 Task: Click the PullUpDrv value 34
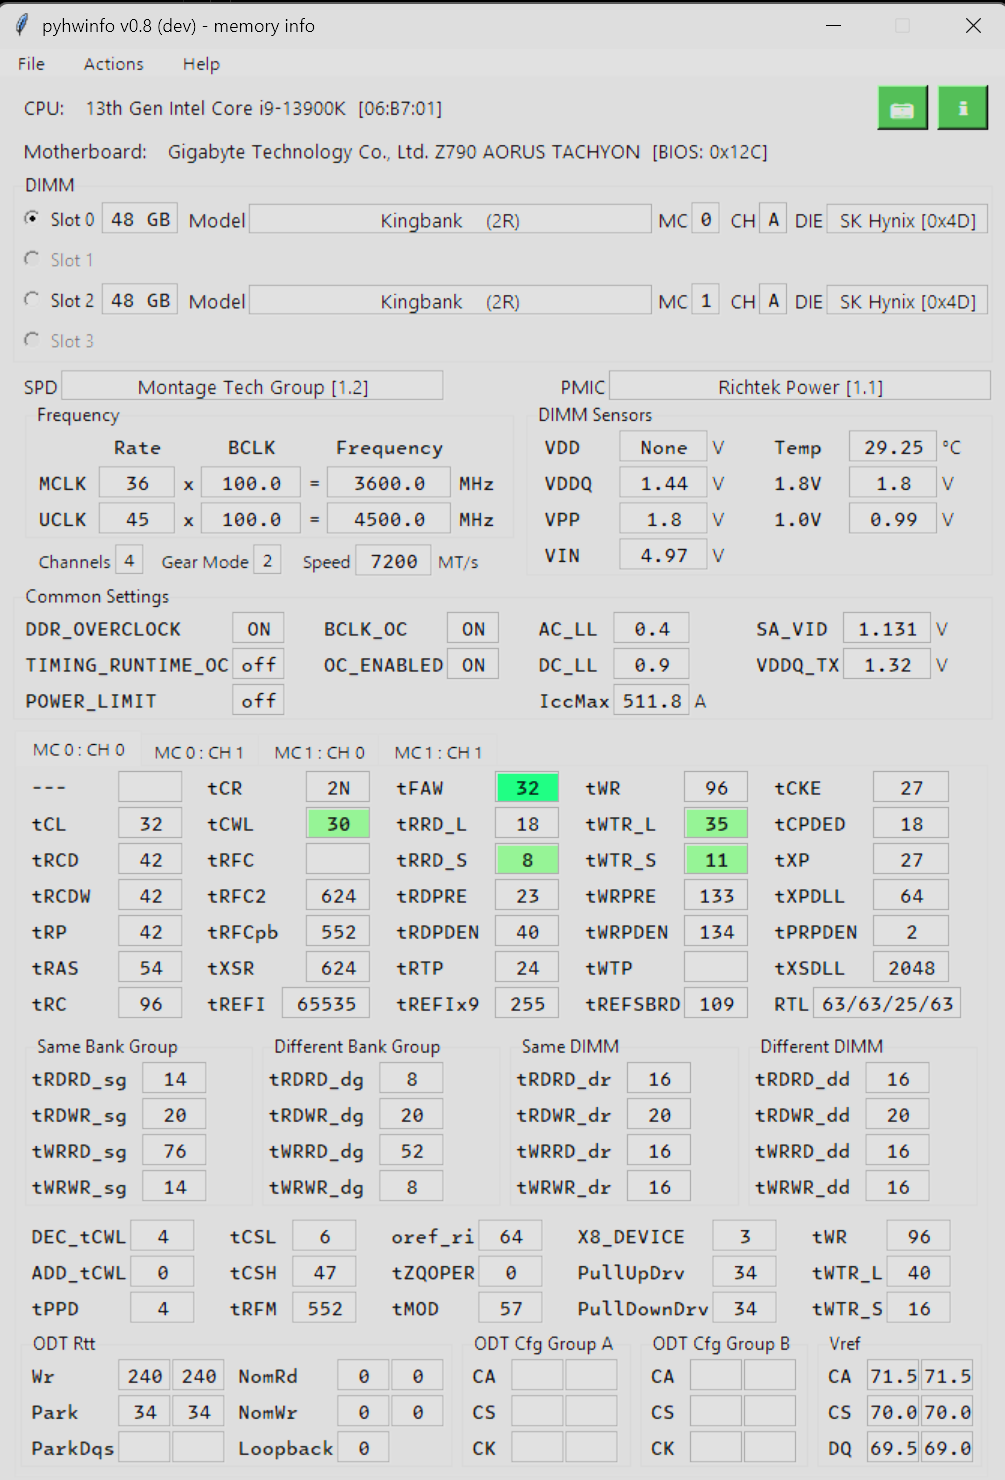pyautogui.click(x=745, y=1273)
